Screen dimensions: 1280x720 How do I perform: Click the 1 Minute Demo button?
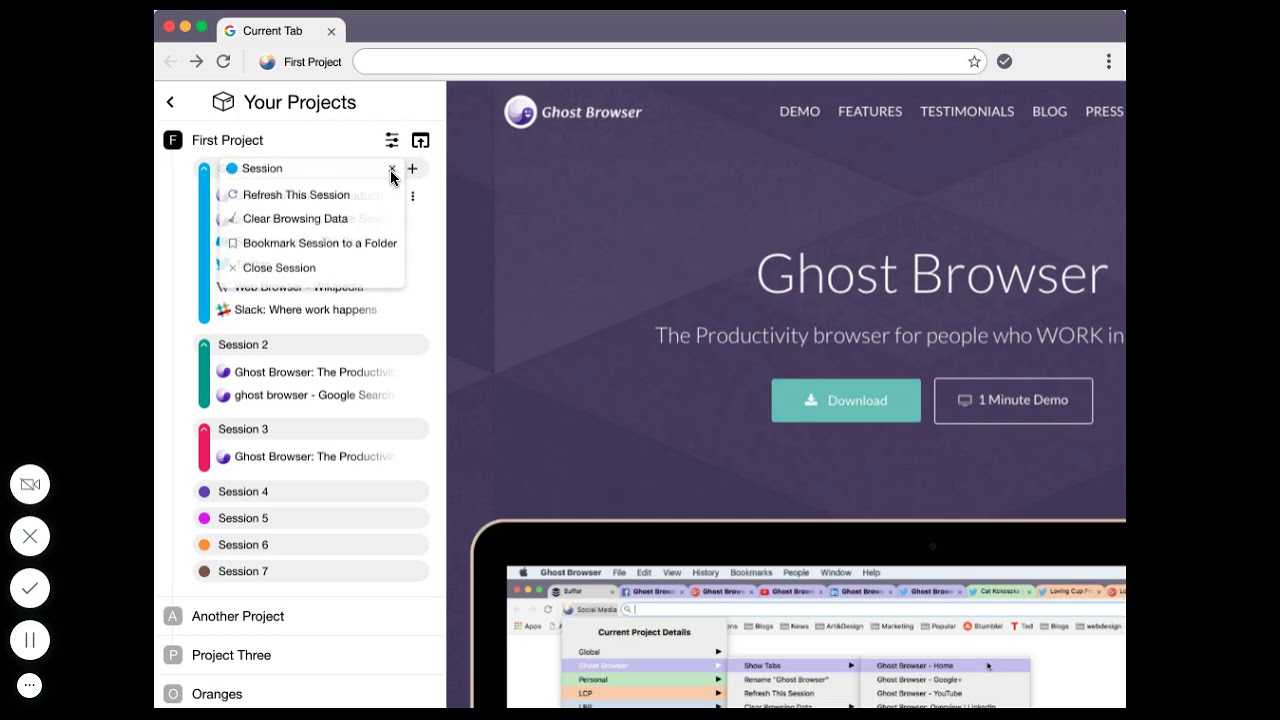[1013, 401]
